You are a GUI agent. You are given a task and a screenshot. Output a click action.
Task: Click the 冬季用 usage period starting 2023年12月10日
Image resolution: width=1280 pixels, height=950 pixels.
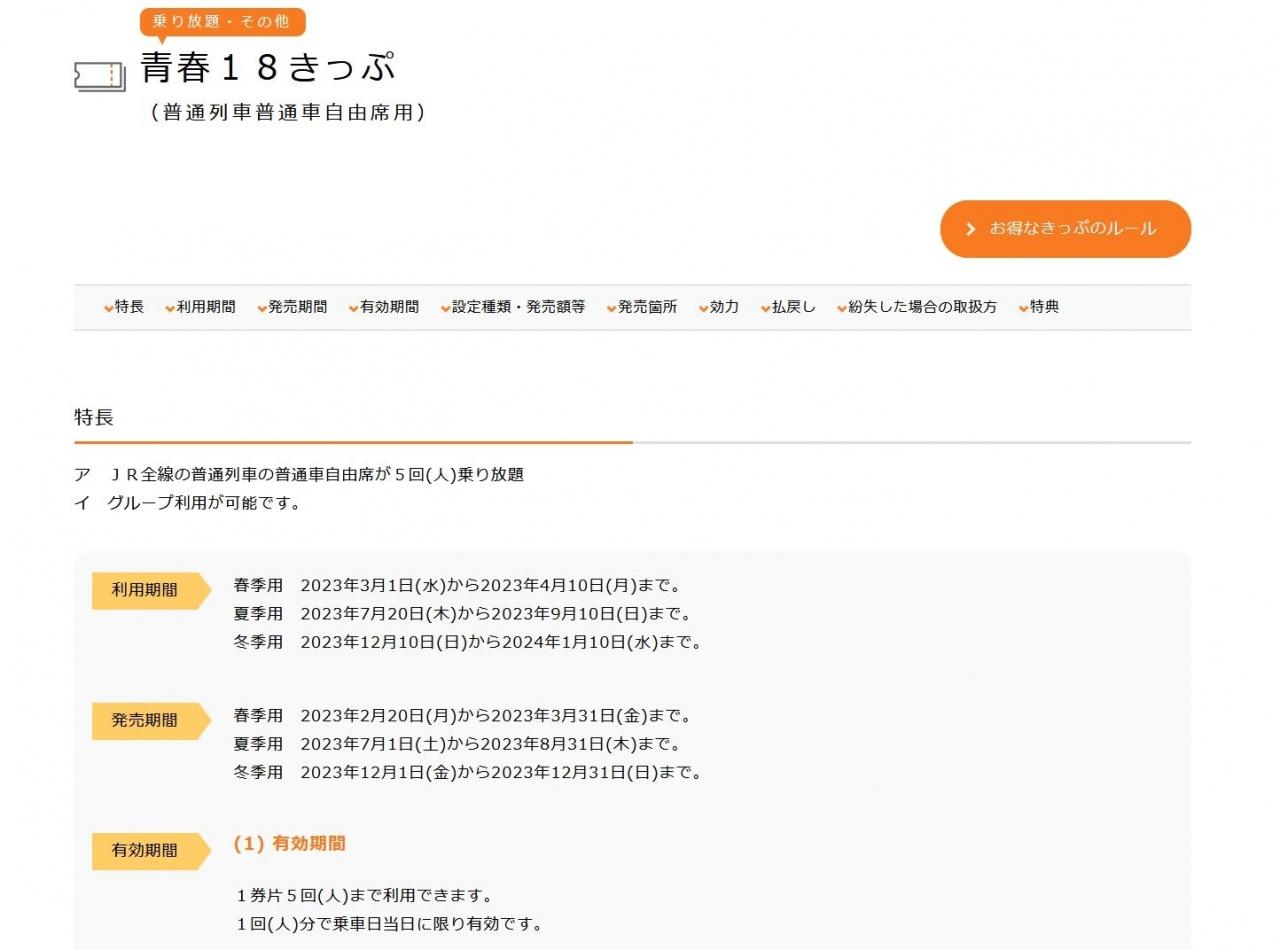468,642
